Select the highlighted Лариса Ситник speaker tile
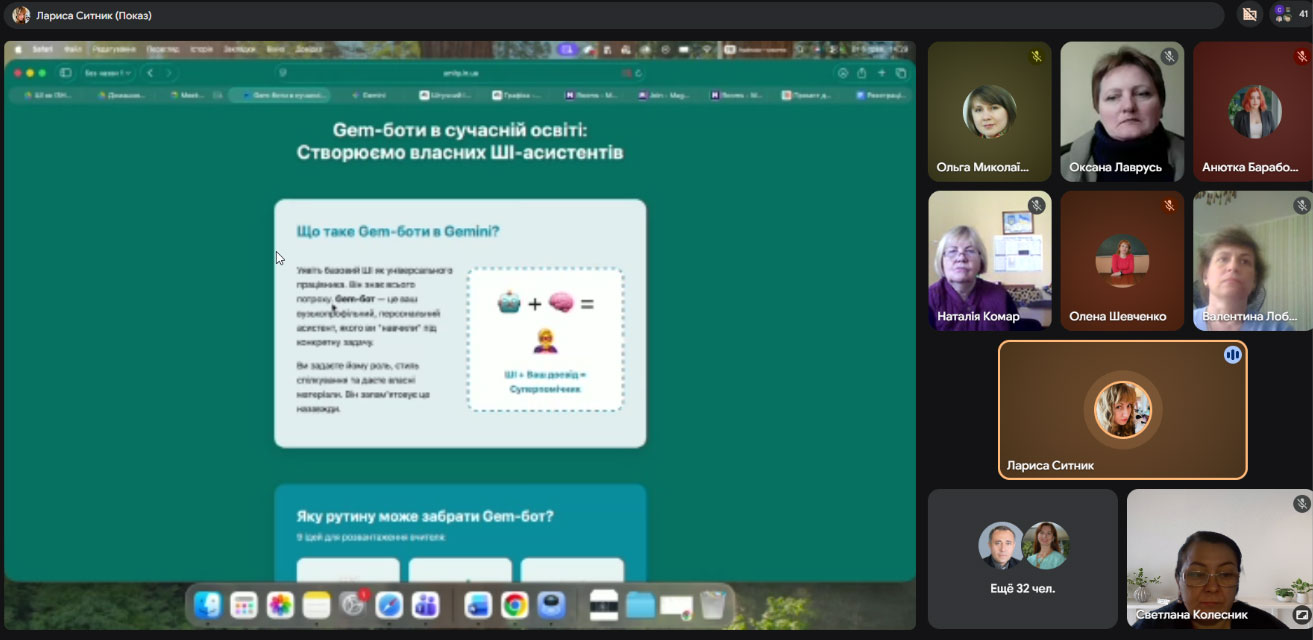The height and width of the screenshot is (640, 1313). (1122, 410)
